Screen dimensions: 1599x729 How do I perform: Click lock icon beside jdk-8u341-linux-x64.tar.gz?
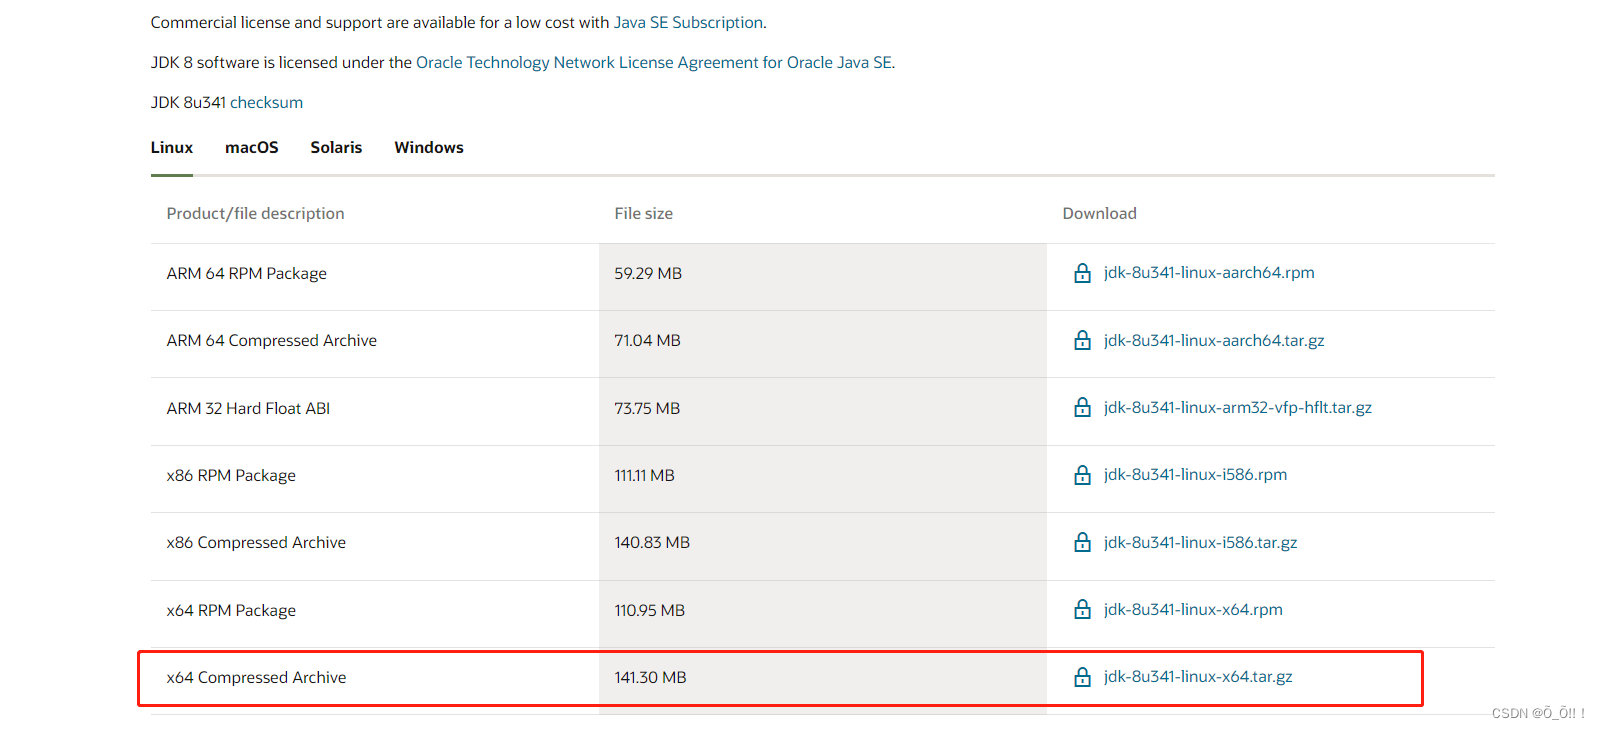[1082, 677]
